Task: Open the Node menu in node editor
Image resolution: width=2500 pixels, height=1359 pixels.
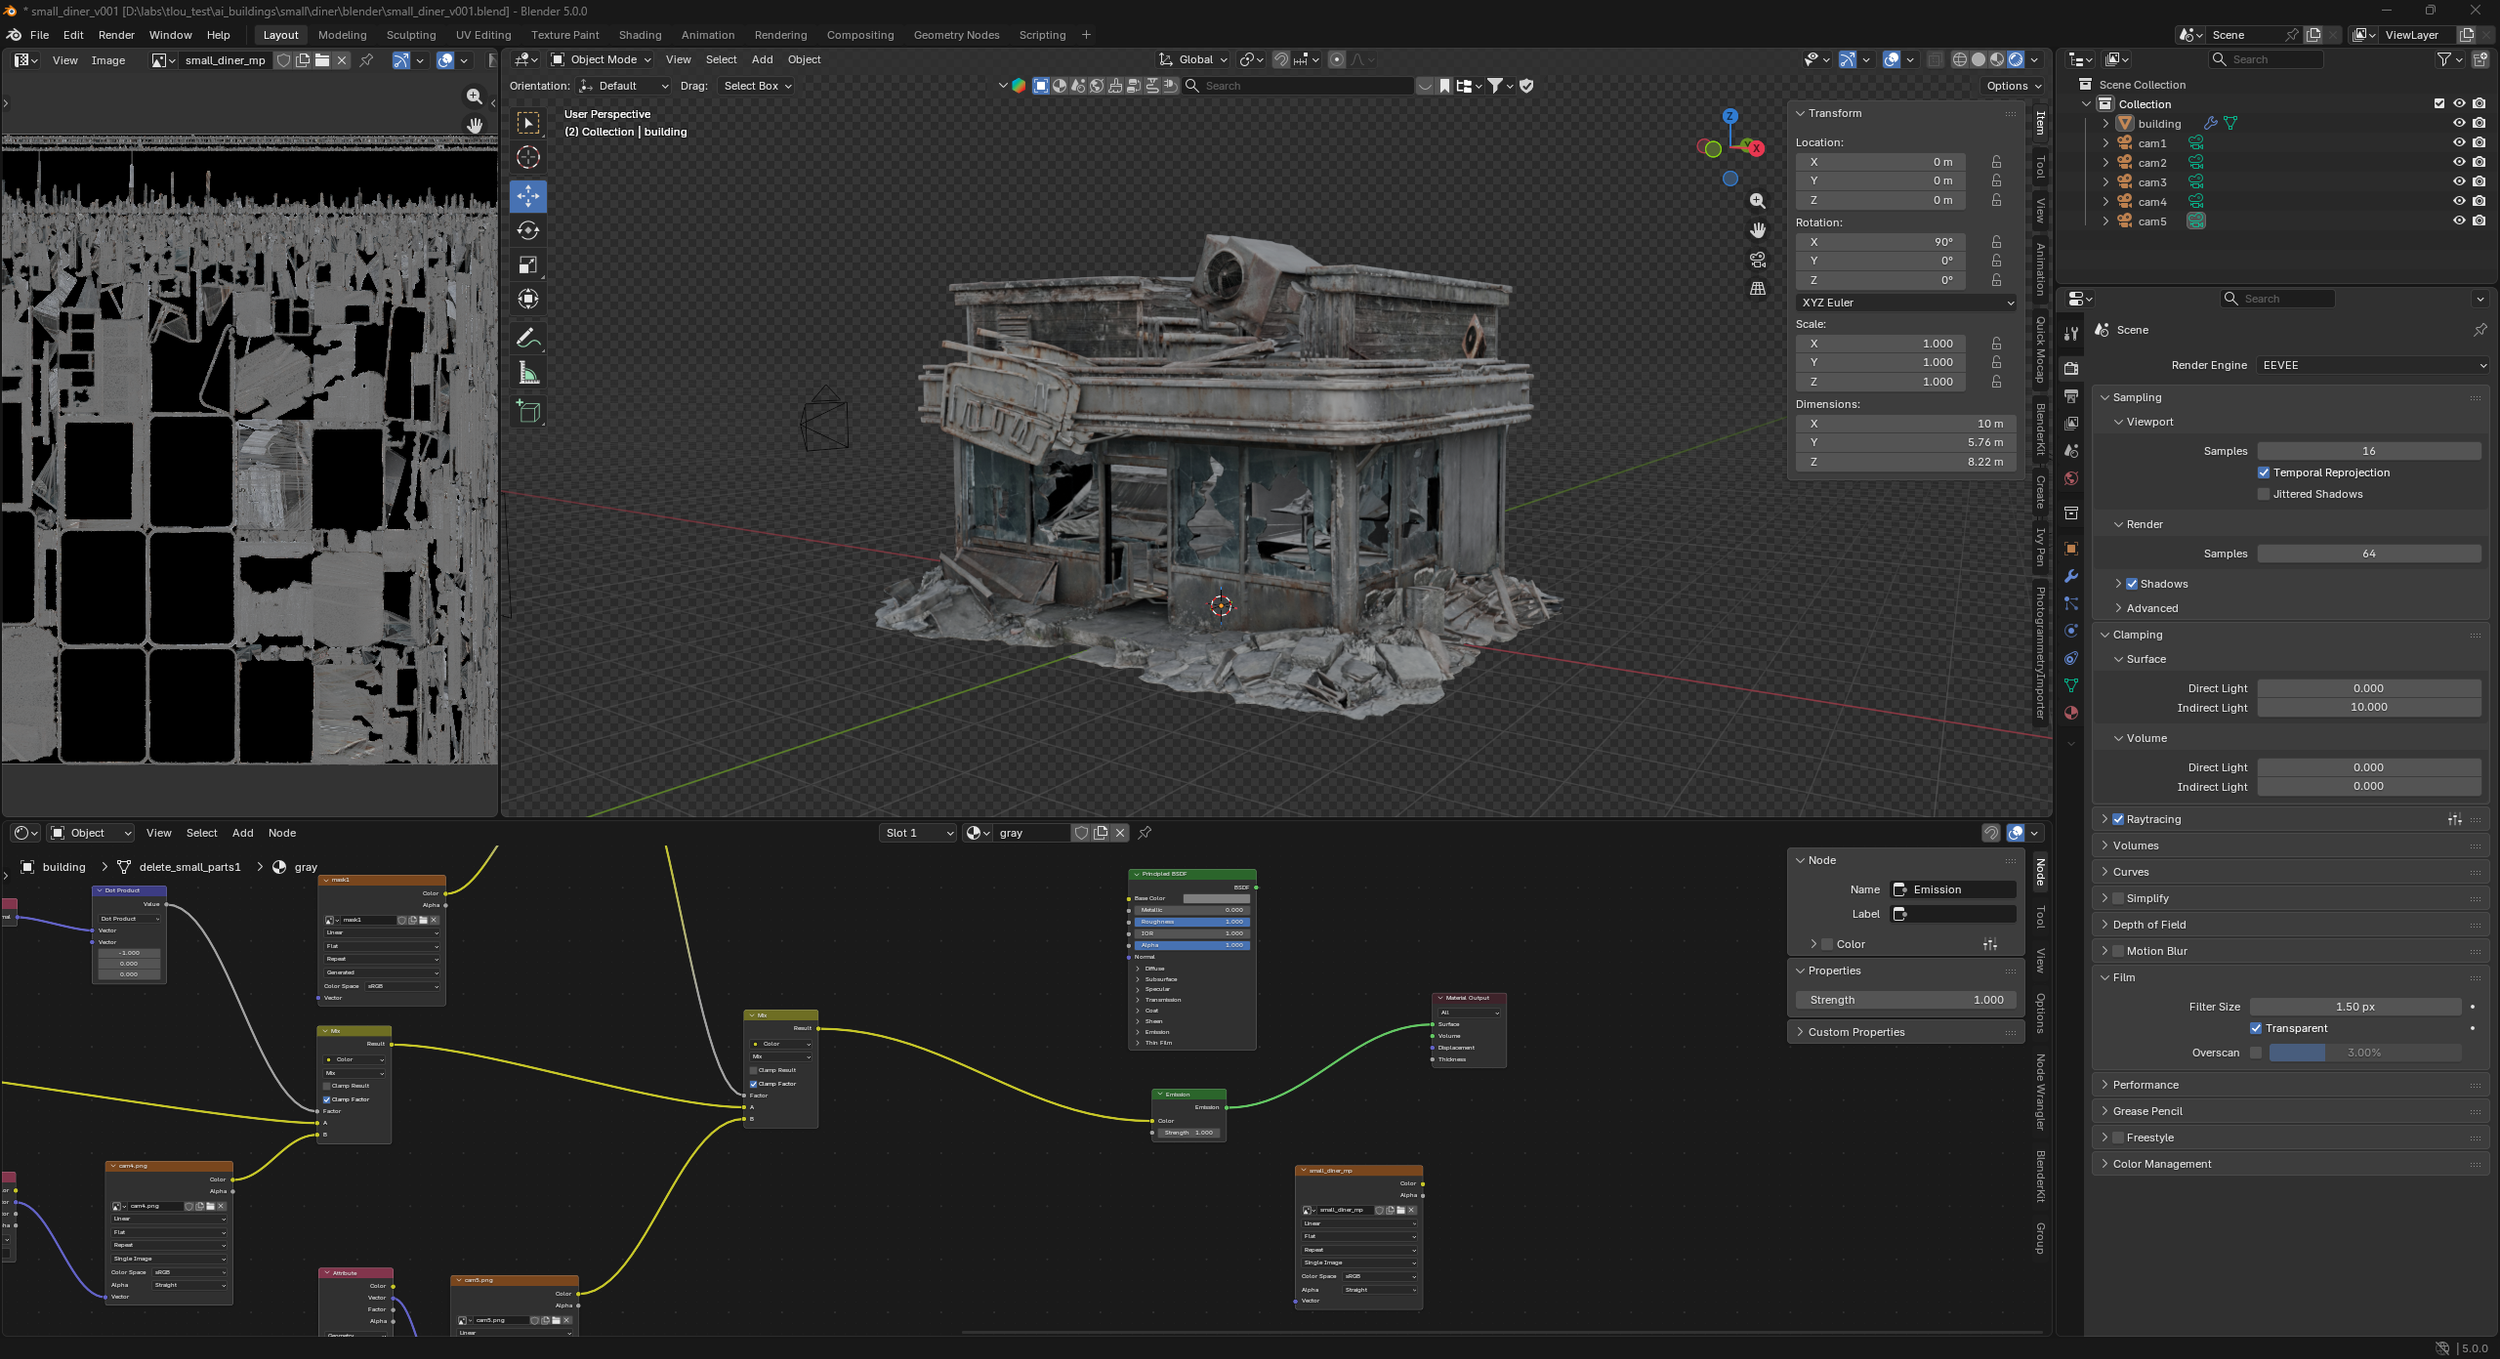Action: point(282,833)
